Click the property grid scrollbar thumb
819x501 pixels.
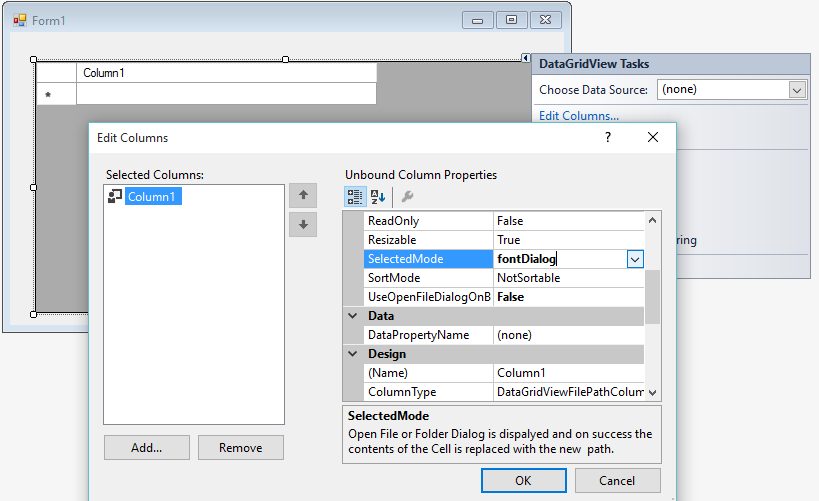pyautogui.click(x=652, y=296)
